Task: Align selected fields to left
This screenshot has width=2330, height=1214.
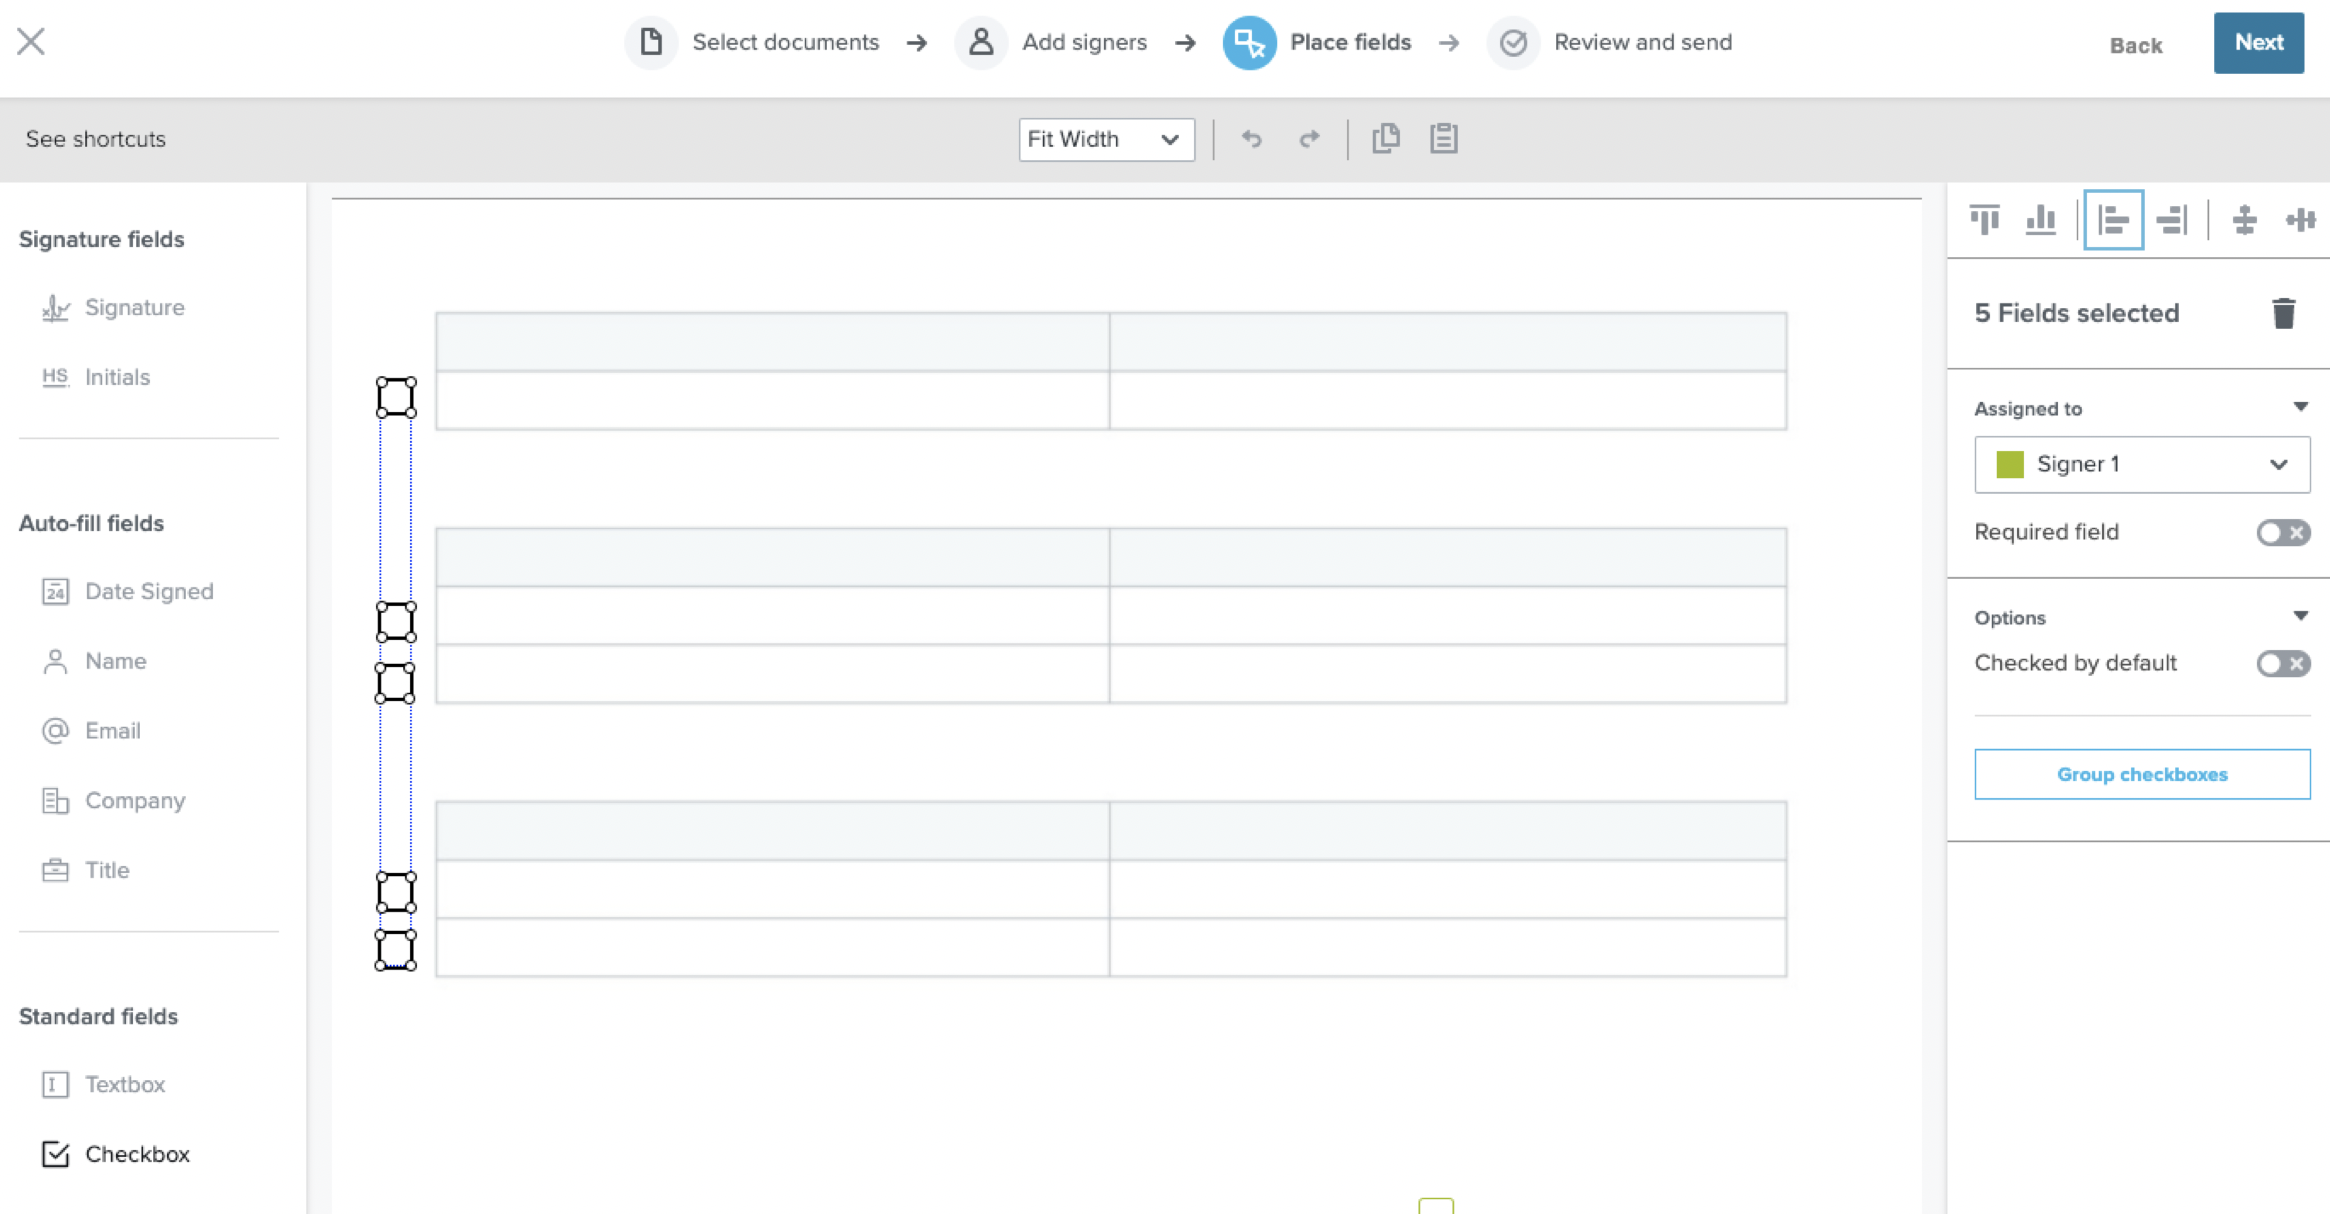Action: tap(2113, 219)
